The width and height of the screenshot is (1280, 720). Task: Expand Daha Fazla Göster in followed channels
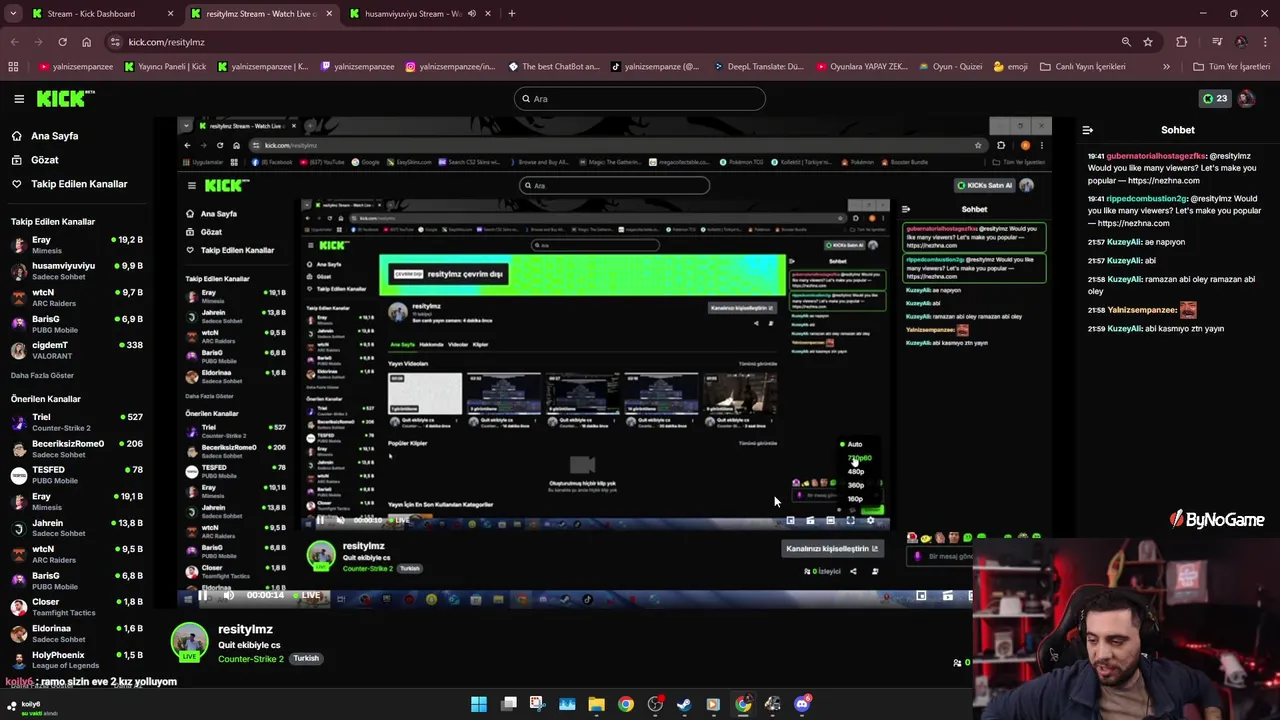coord(42,375)
